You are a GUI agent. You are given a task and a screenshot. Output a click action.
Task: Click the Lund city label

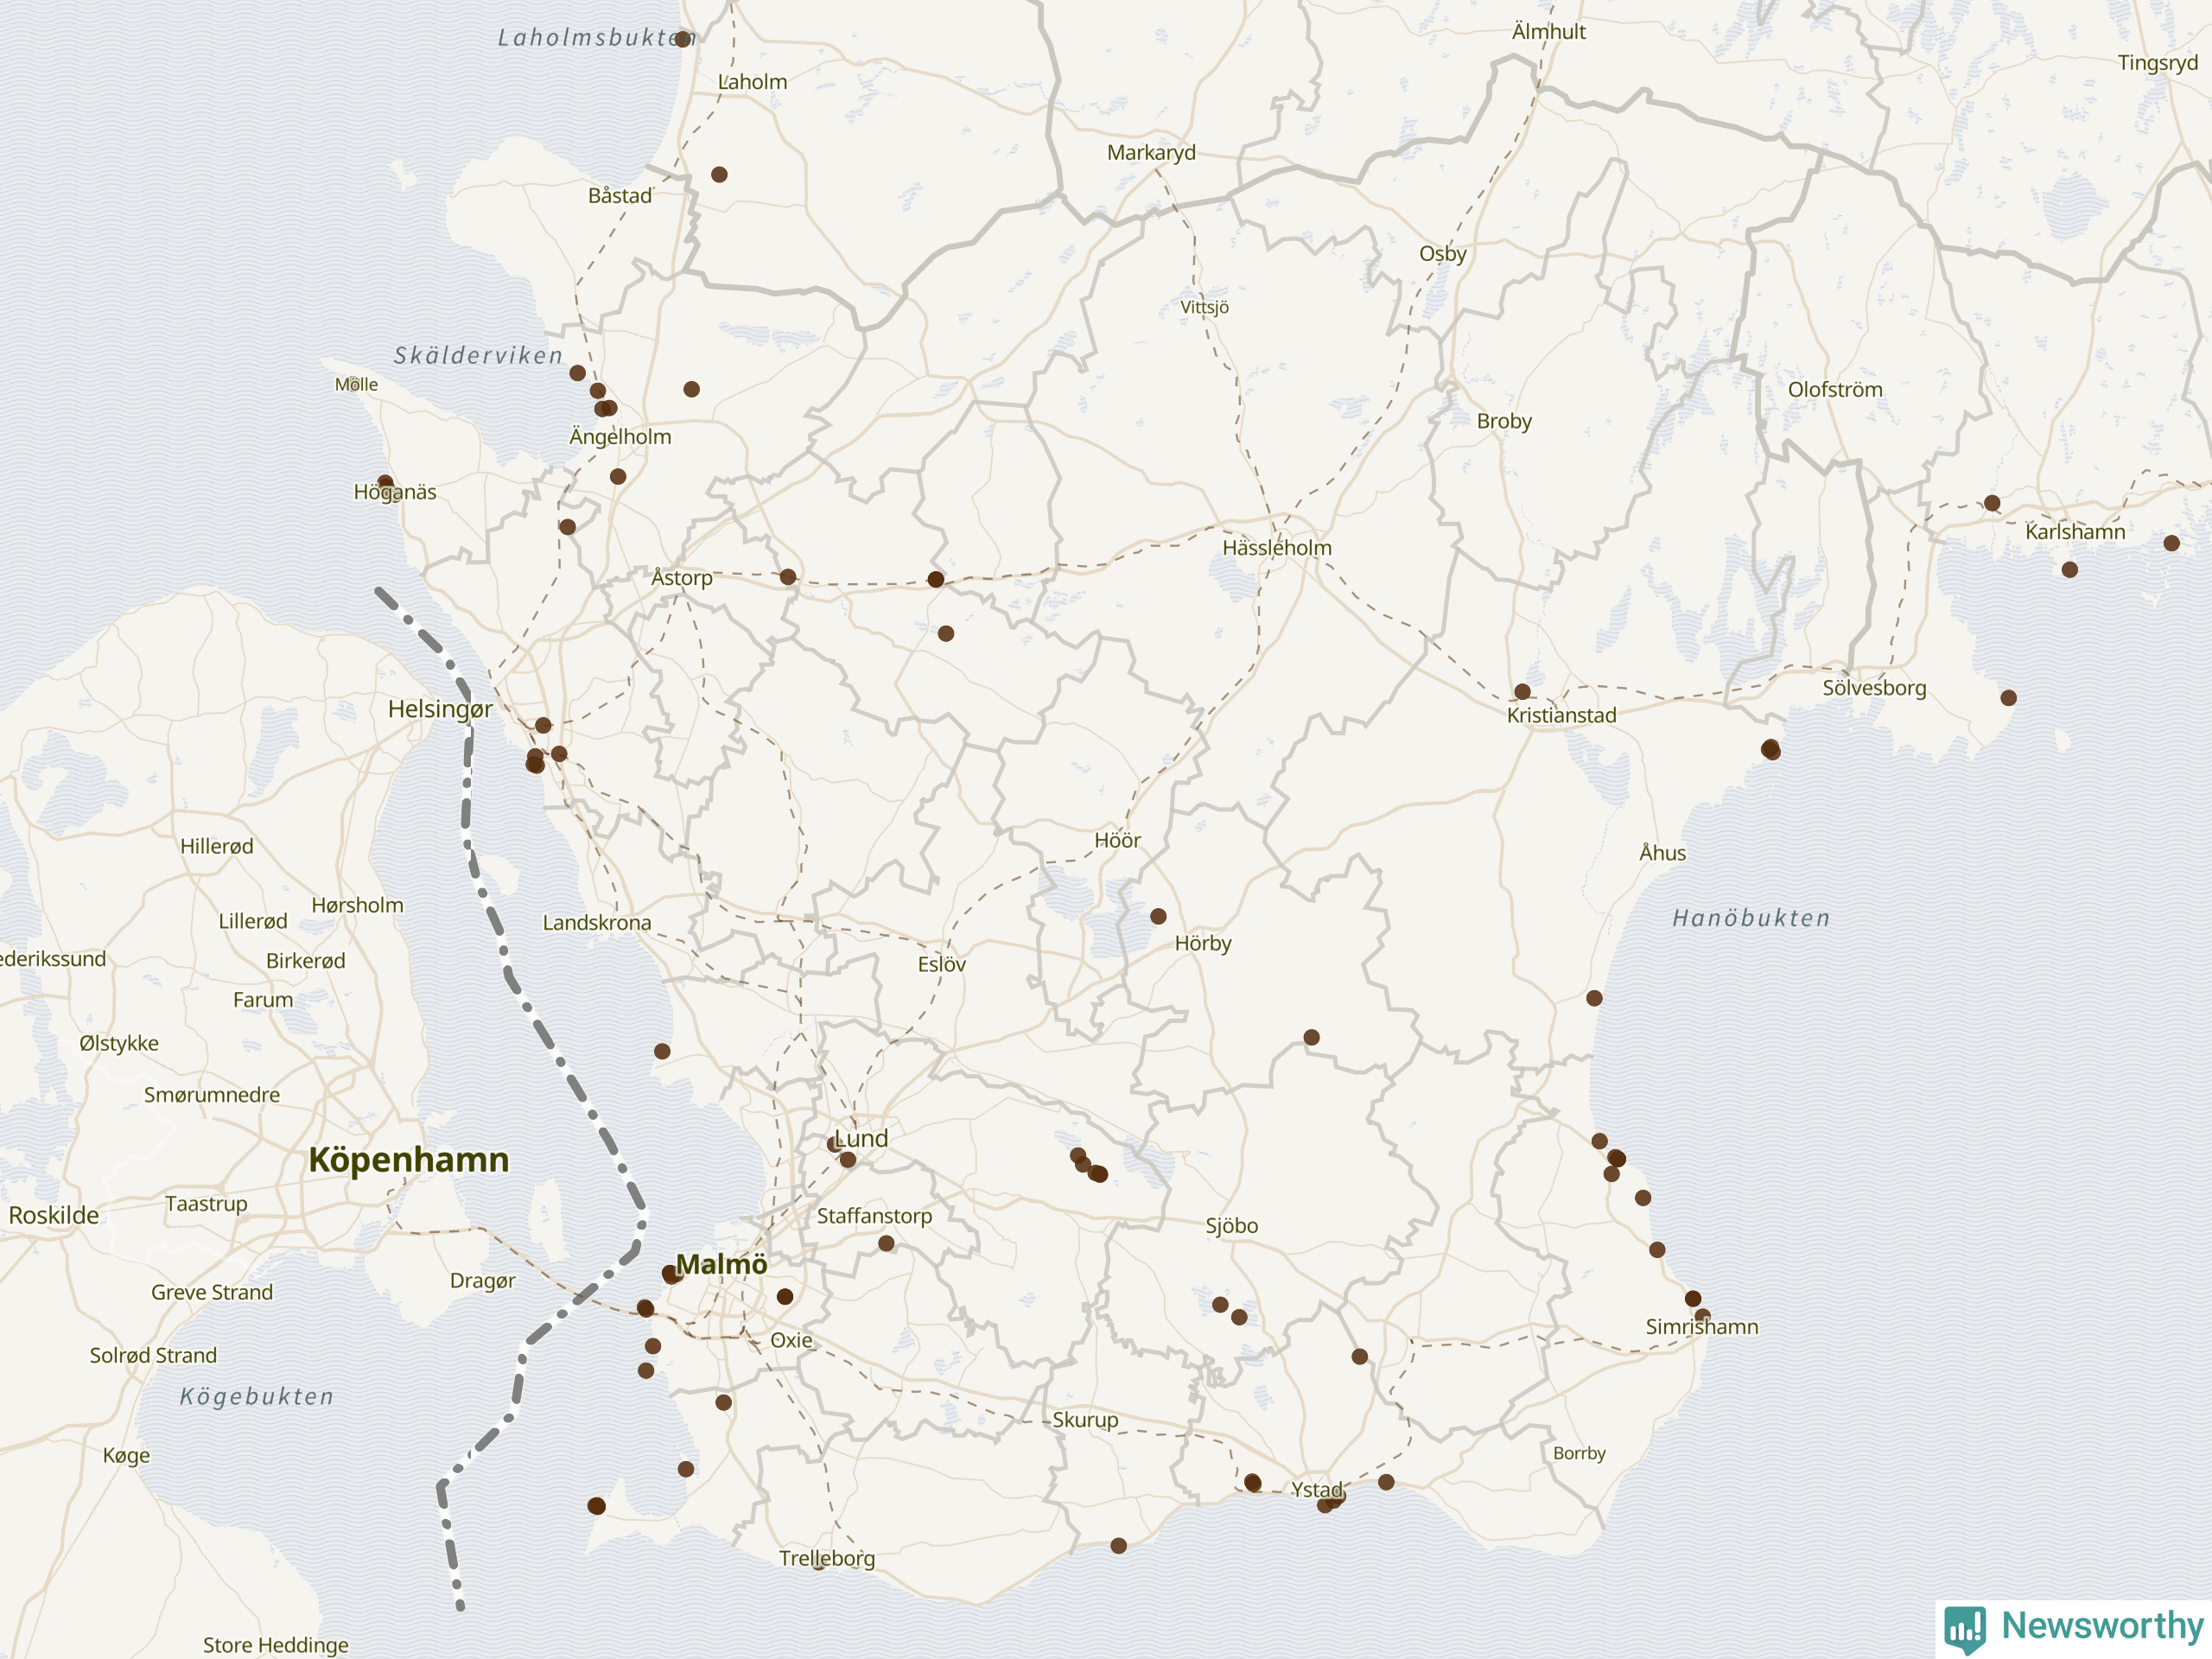[861, 1139]
